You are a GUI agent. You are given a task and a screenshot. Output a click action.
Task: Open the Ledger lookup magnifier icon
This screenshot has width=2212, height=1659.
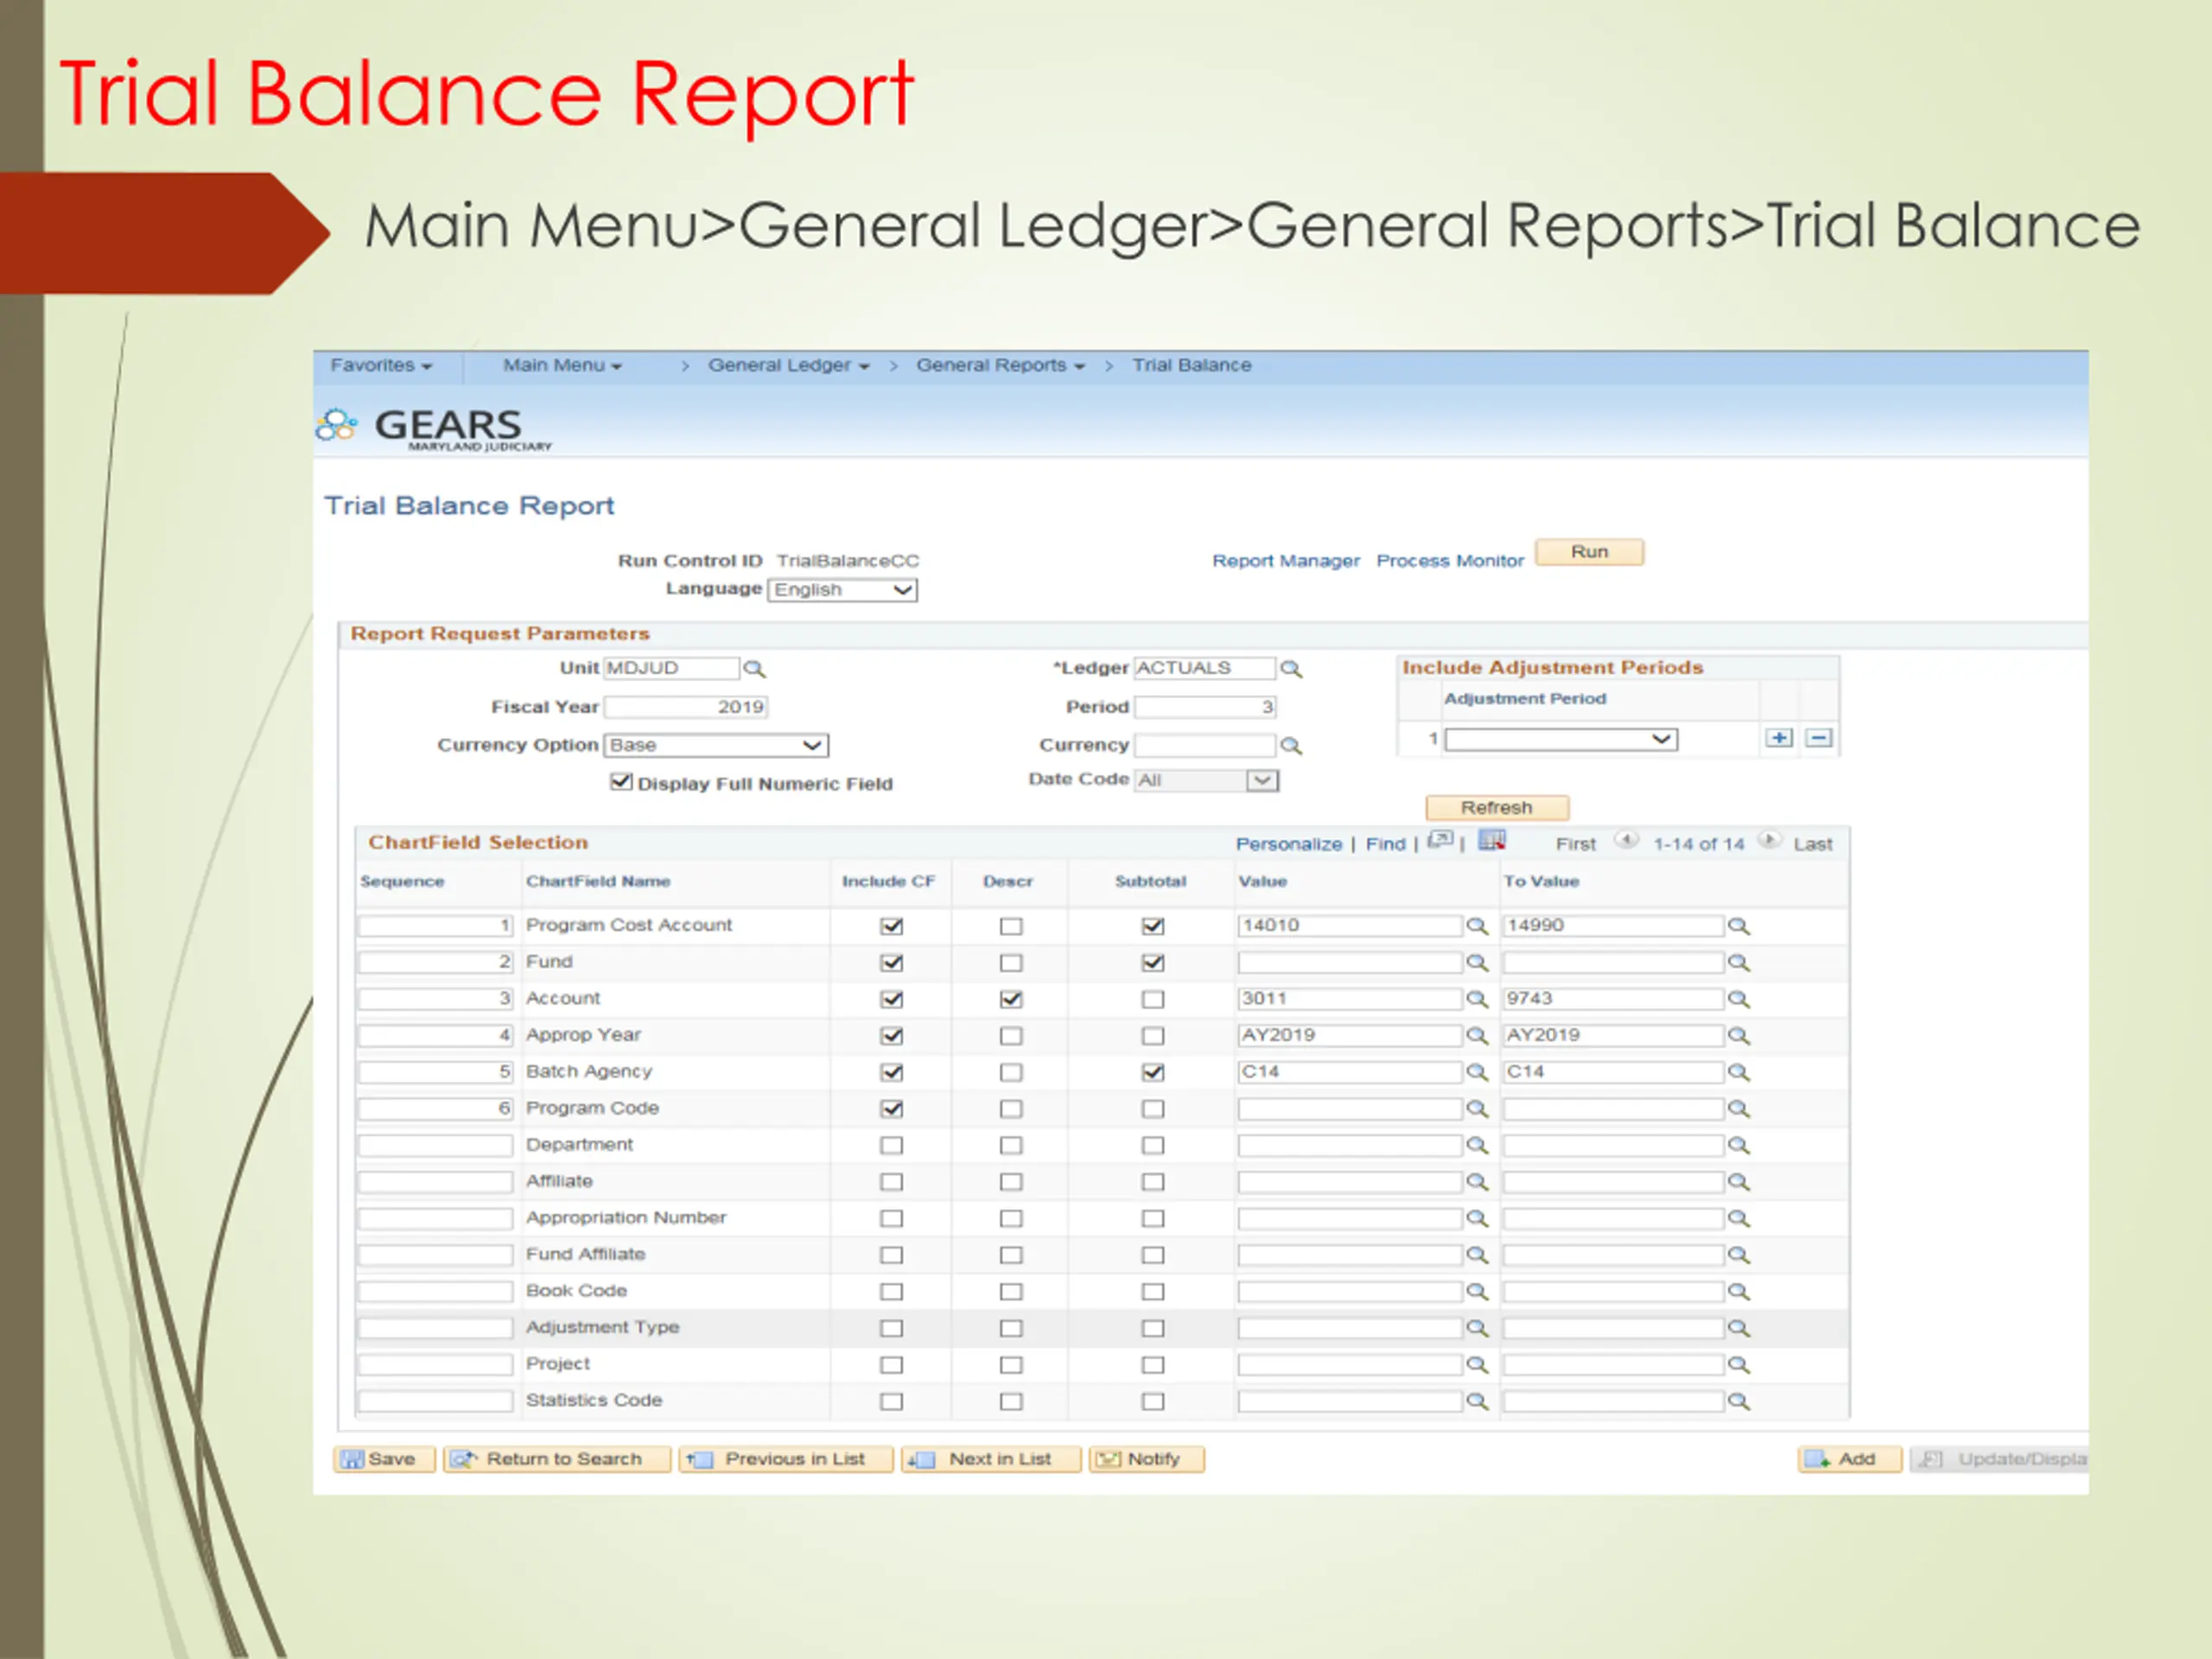click(x=1291, y=669)
